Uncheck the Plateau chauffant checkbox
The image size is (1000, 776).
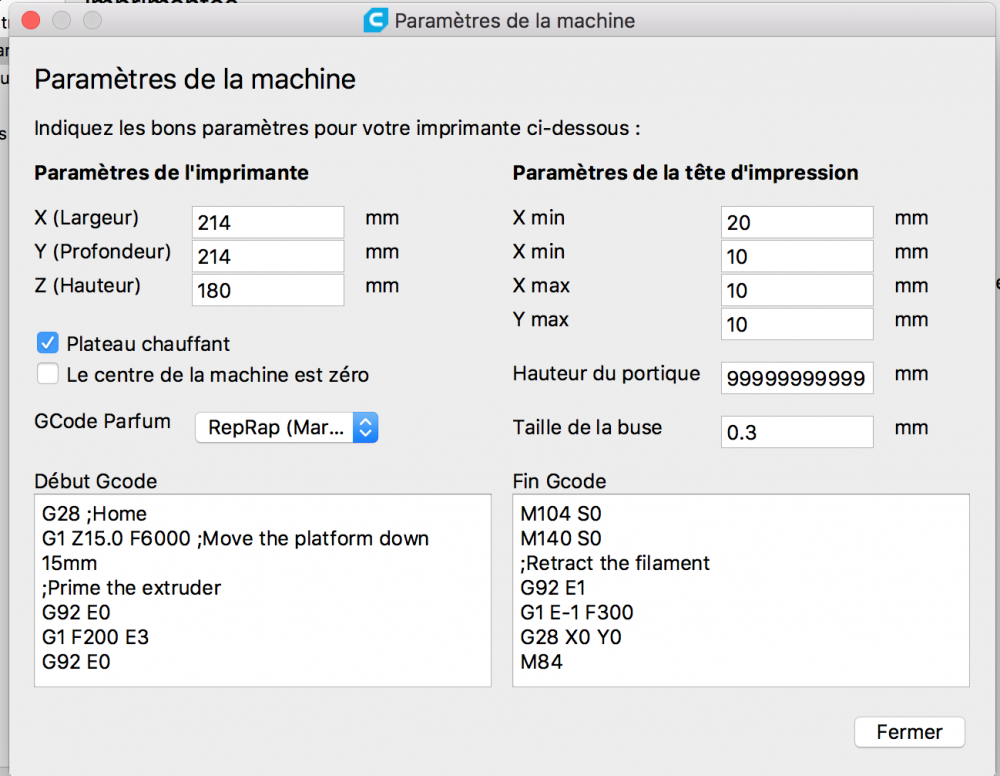[x=48, y=343]
